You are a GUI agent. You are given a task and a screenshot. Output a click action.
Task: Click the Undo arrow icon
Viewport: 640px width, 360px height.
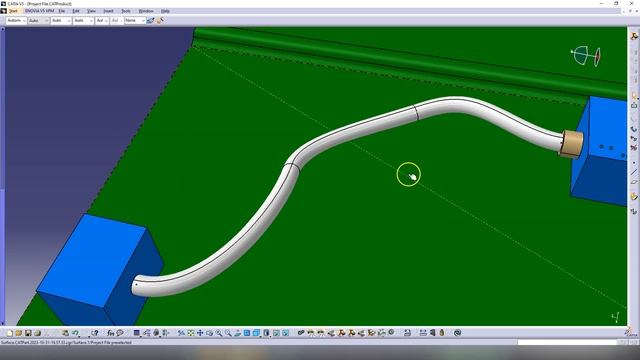(75, 333)
